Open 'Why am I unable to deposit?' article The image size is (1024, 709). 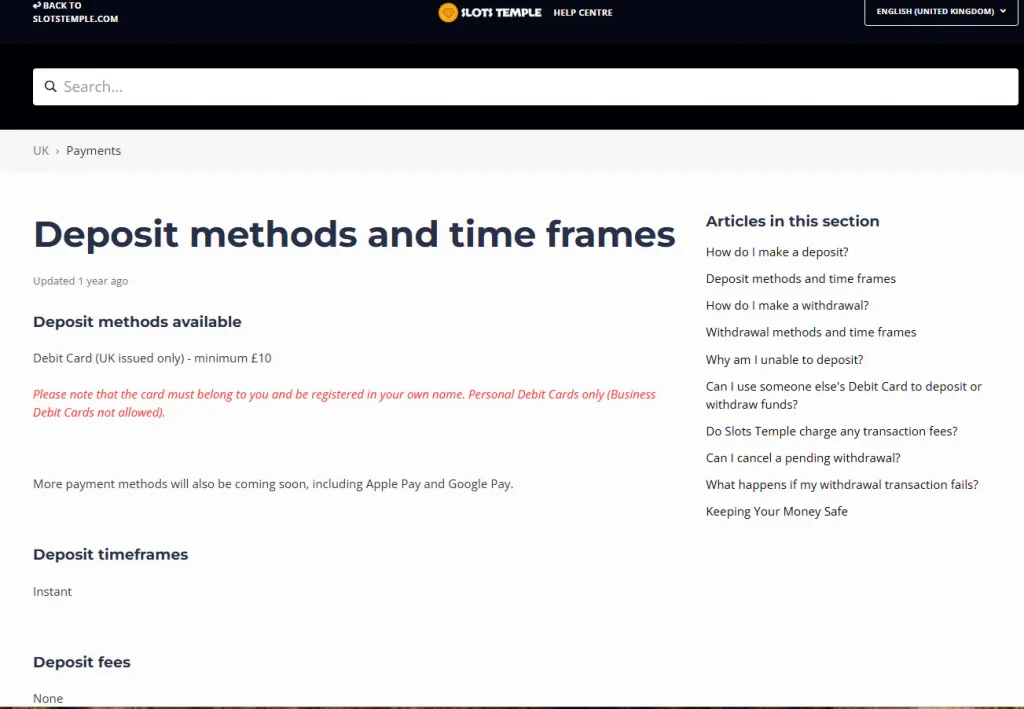click(x=784, y=360)
